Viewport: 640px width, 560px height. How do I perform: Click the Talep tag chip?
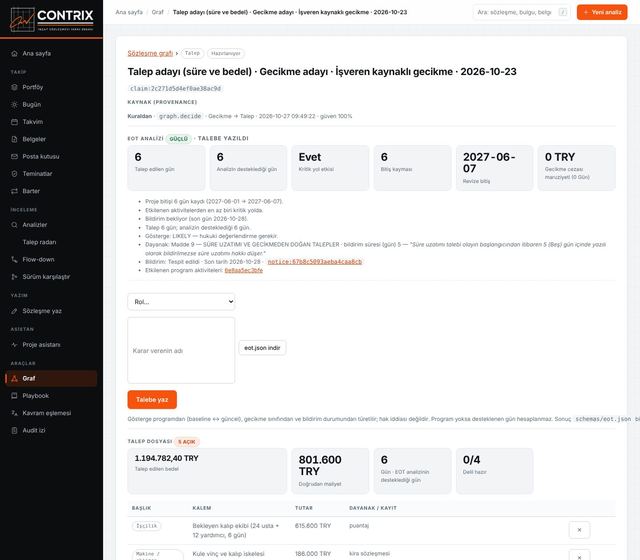pos(192,53)
